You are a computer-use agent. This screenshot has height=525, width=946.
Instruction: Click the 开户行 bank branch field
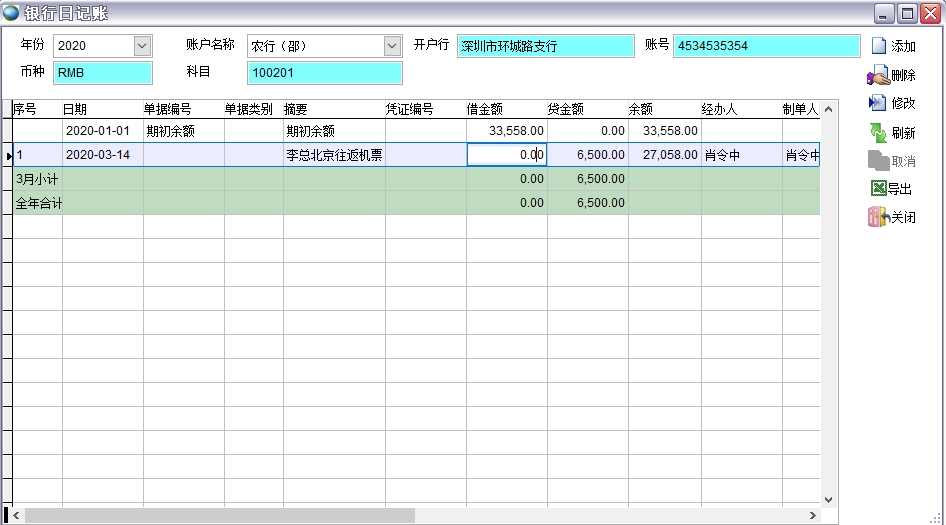(x=545, y=46)
